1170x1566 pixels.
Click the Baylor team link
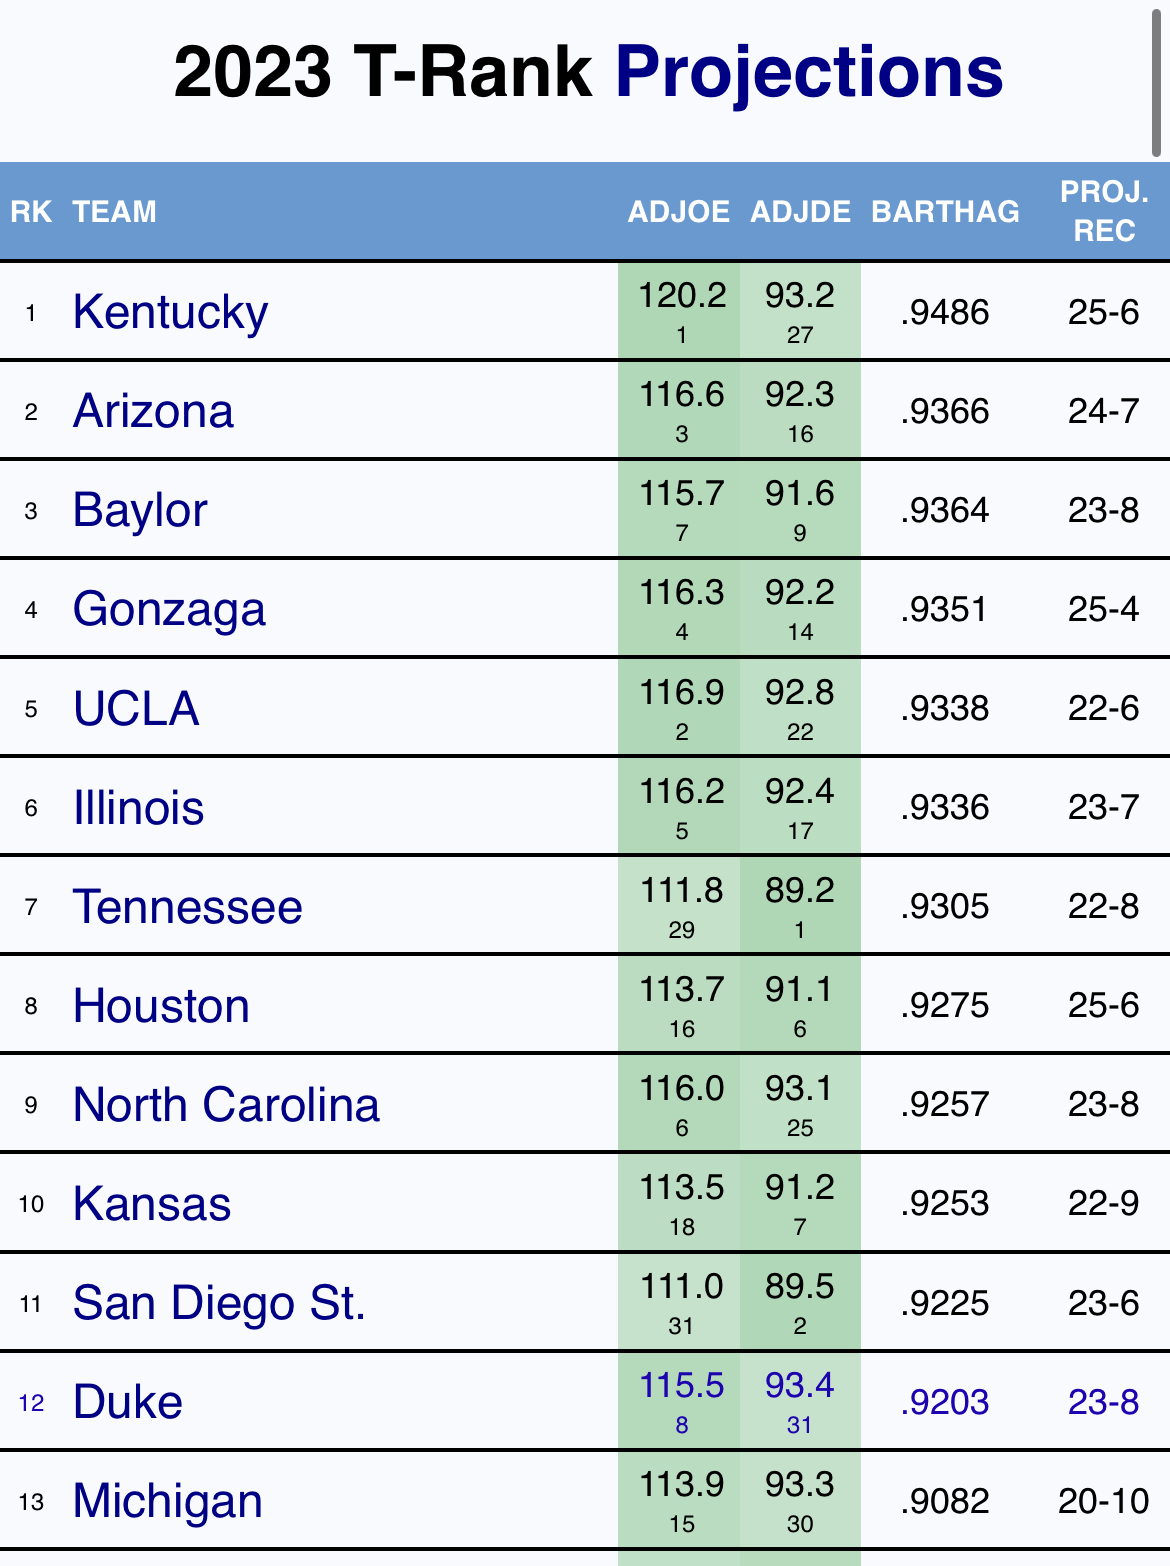[x=140, y=510]
